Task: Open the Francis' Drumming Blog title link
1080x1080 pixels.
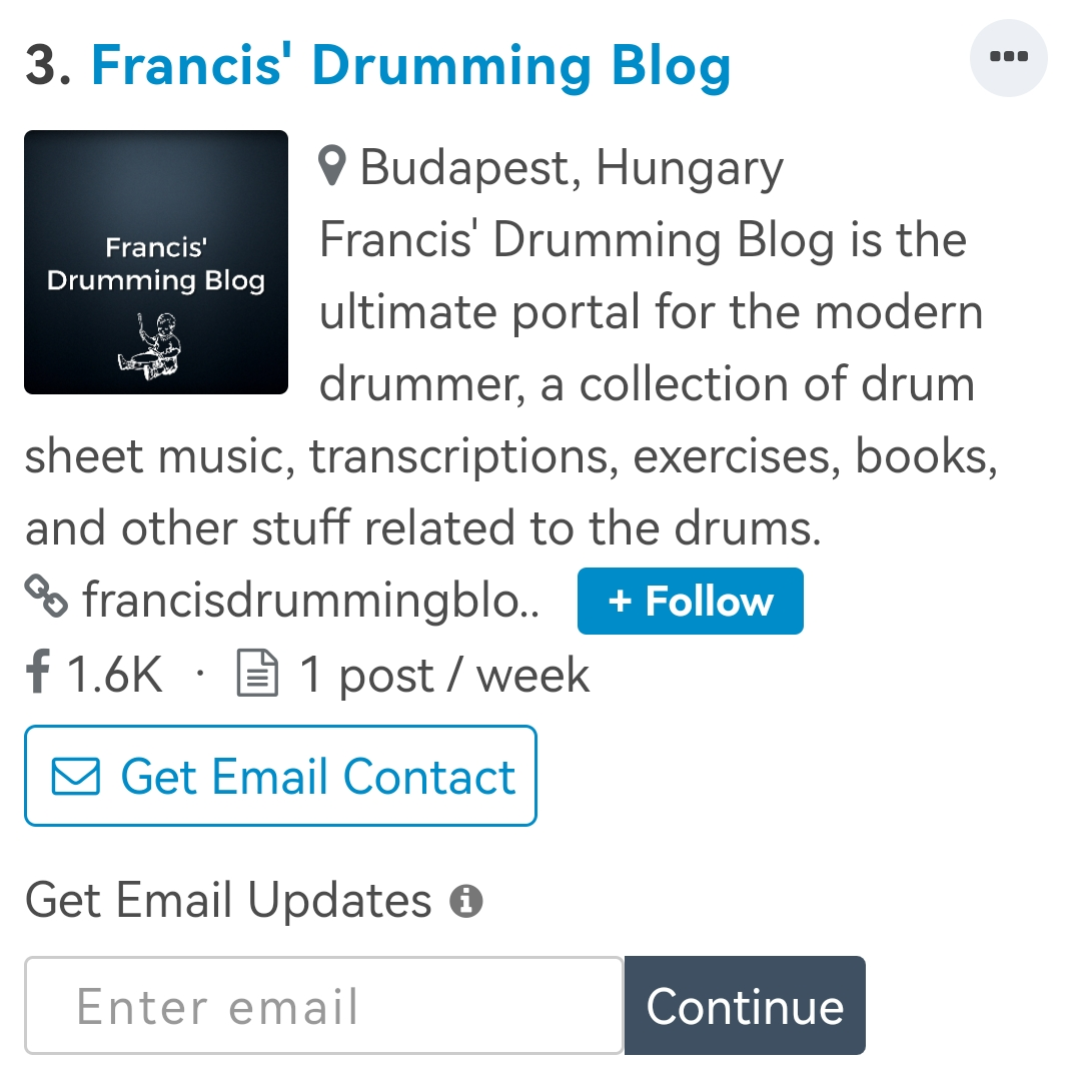Action: [x=410, y=66]
